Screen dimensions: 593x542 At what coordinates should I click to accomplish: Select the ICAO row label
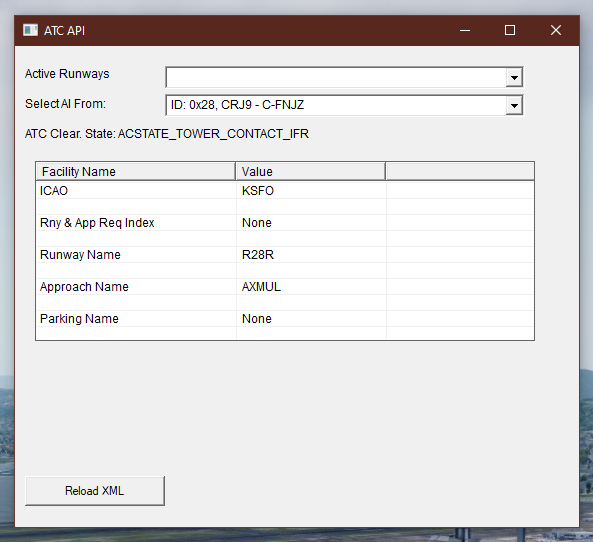[54, 191]
